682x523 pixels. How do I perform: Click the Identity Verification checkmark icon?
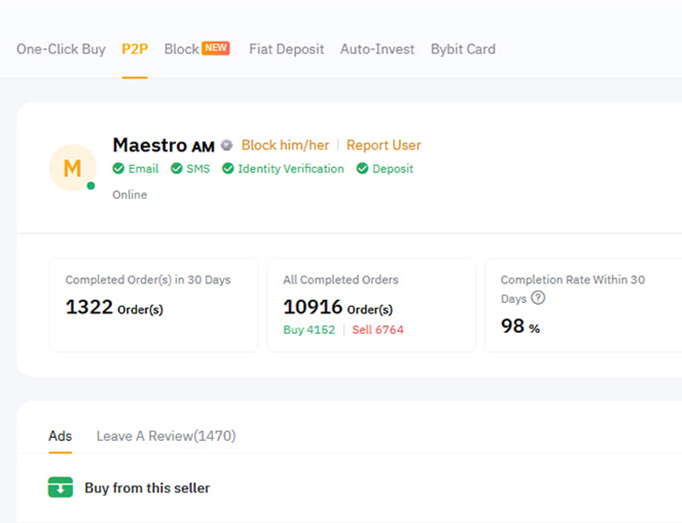228,168
